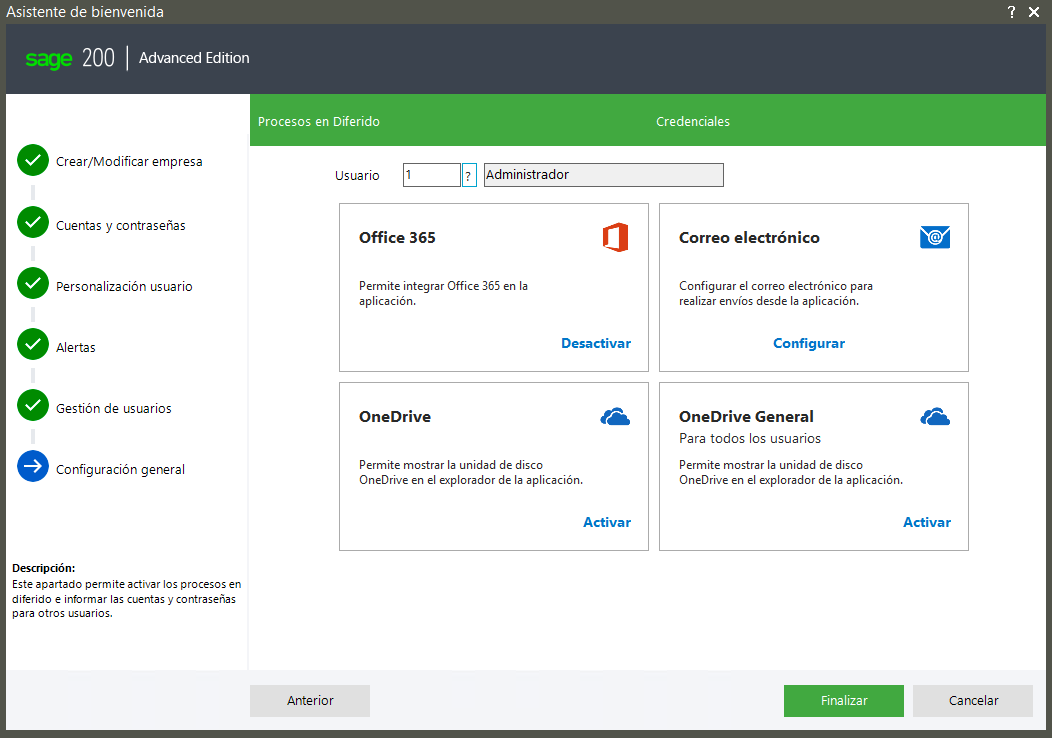Click the 'Para todos los usuarios' subtitle

point(749,439)
